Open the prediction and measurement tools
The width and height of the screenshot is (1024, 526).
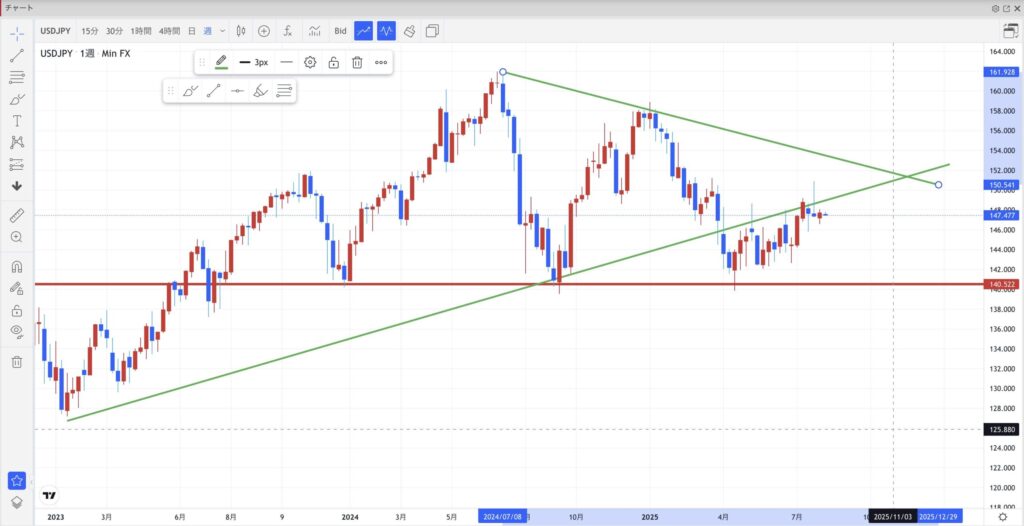(17, 164)
